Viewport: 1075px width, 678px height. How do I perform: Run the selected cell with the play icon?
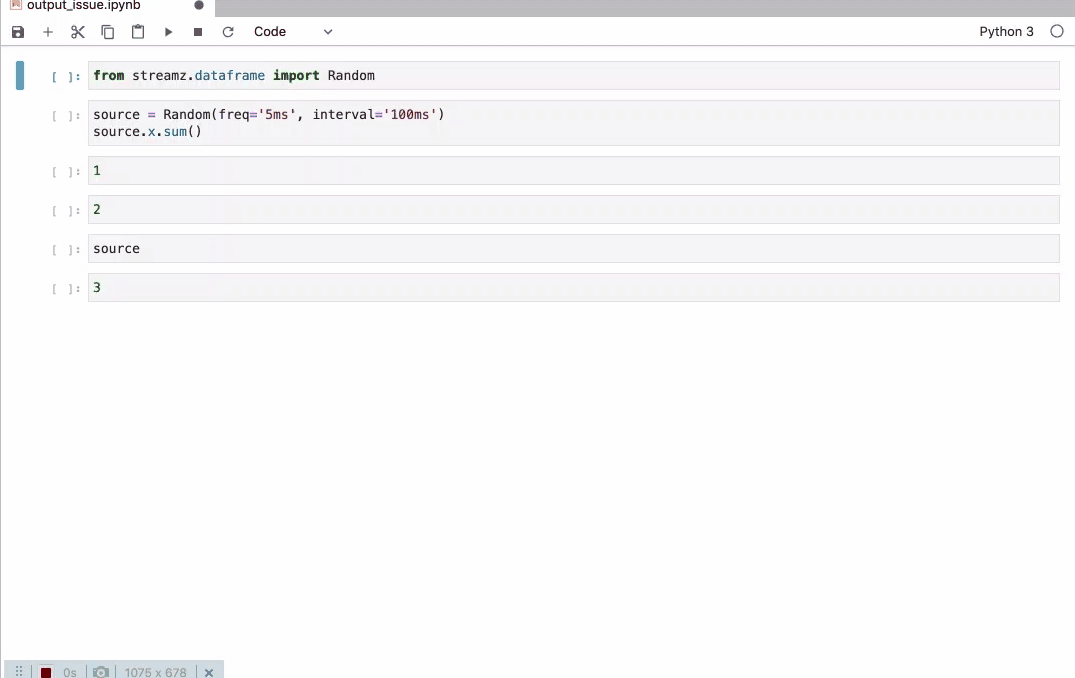click(x=168, y=32)
